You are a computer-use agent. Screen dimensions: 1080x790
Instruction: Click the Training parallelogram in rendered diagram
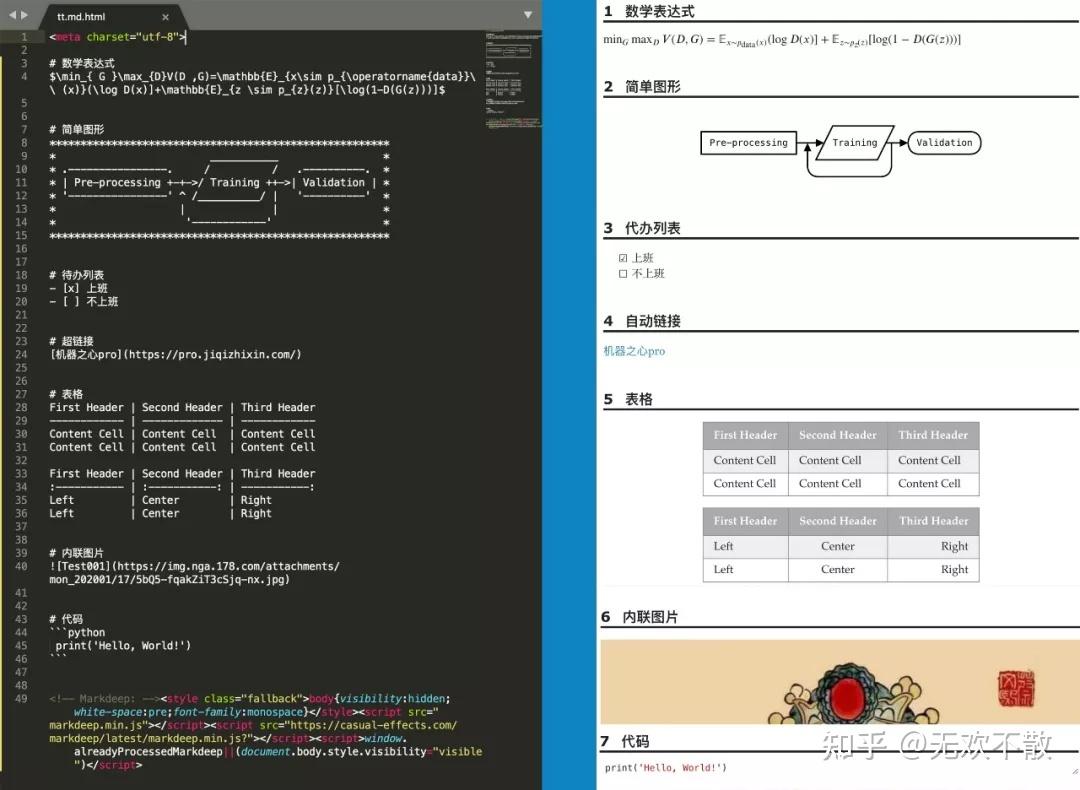(855, 143)
